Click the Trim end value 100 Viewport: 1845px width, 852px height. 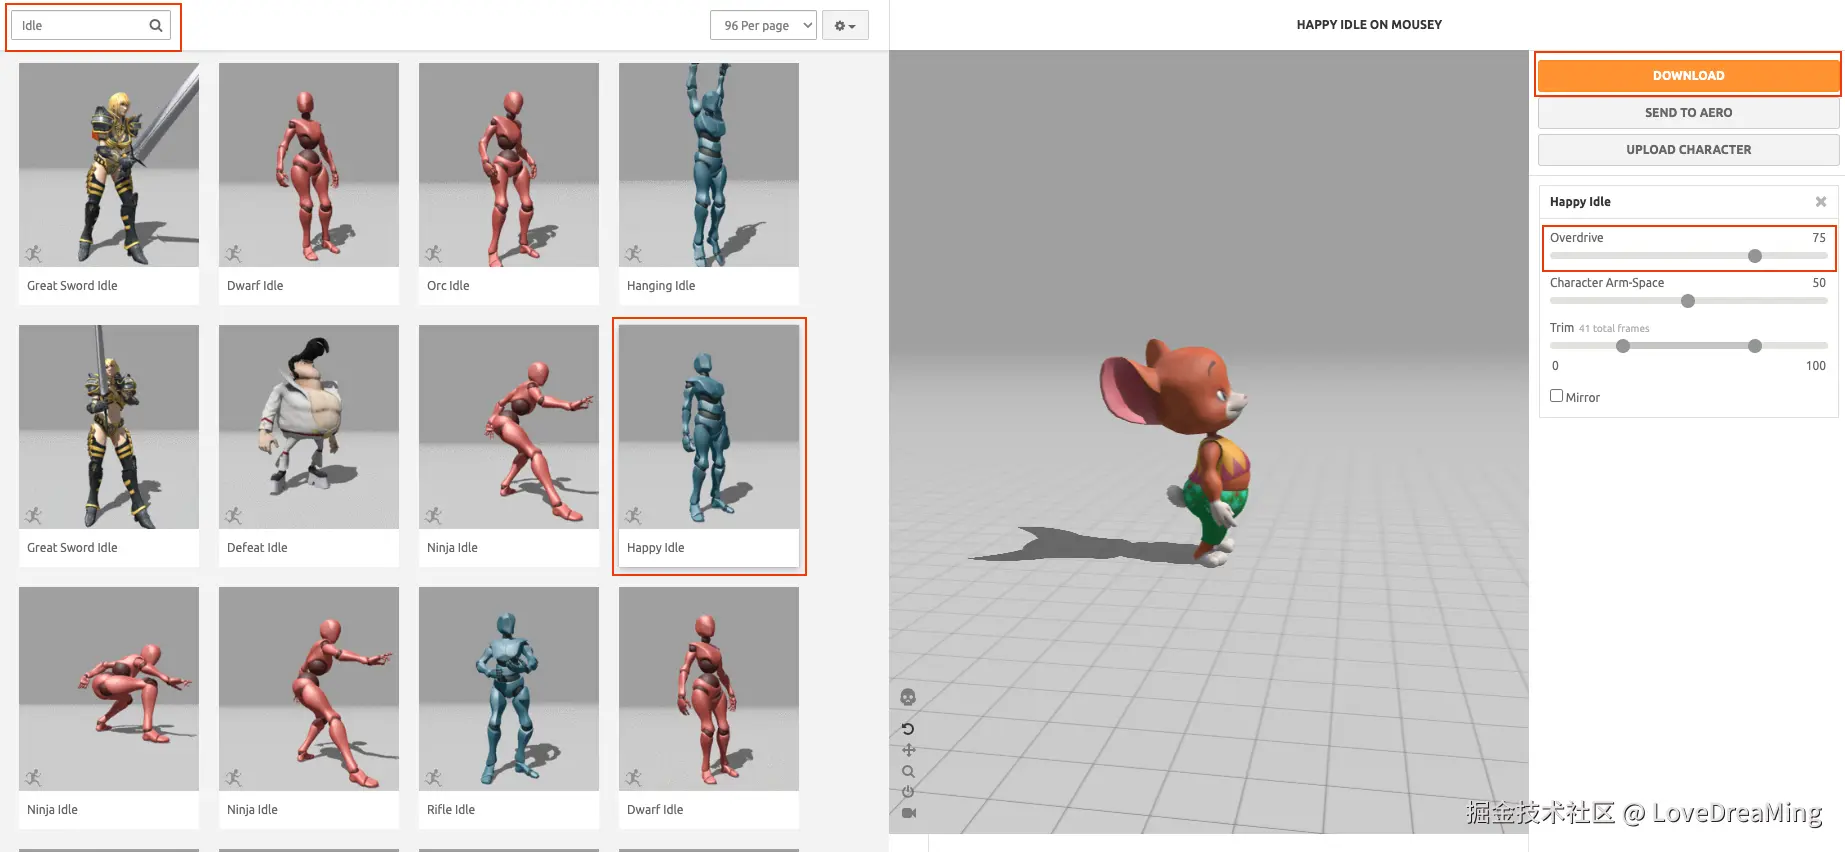(1816, 366)
